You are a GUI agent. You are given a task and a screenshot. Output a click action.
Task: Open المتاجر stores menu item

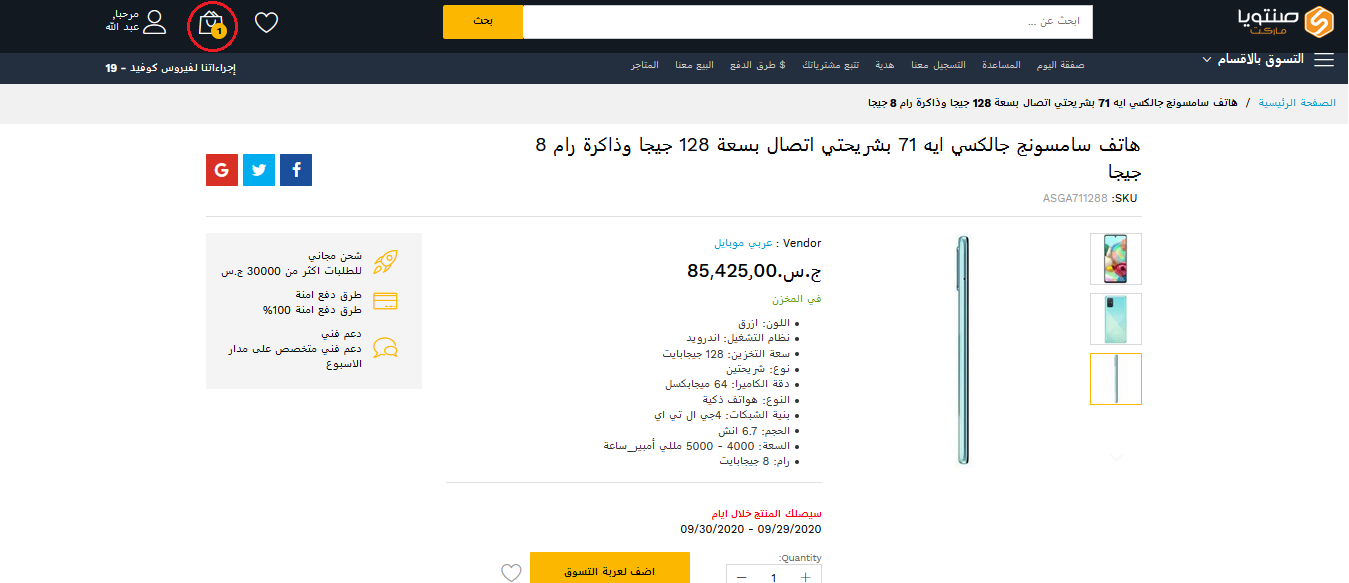645,65
